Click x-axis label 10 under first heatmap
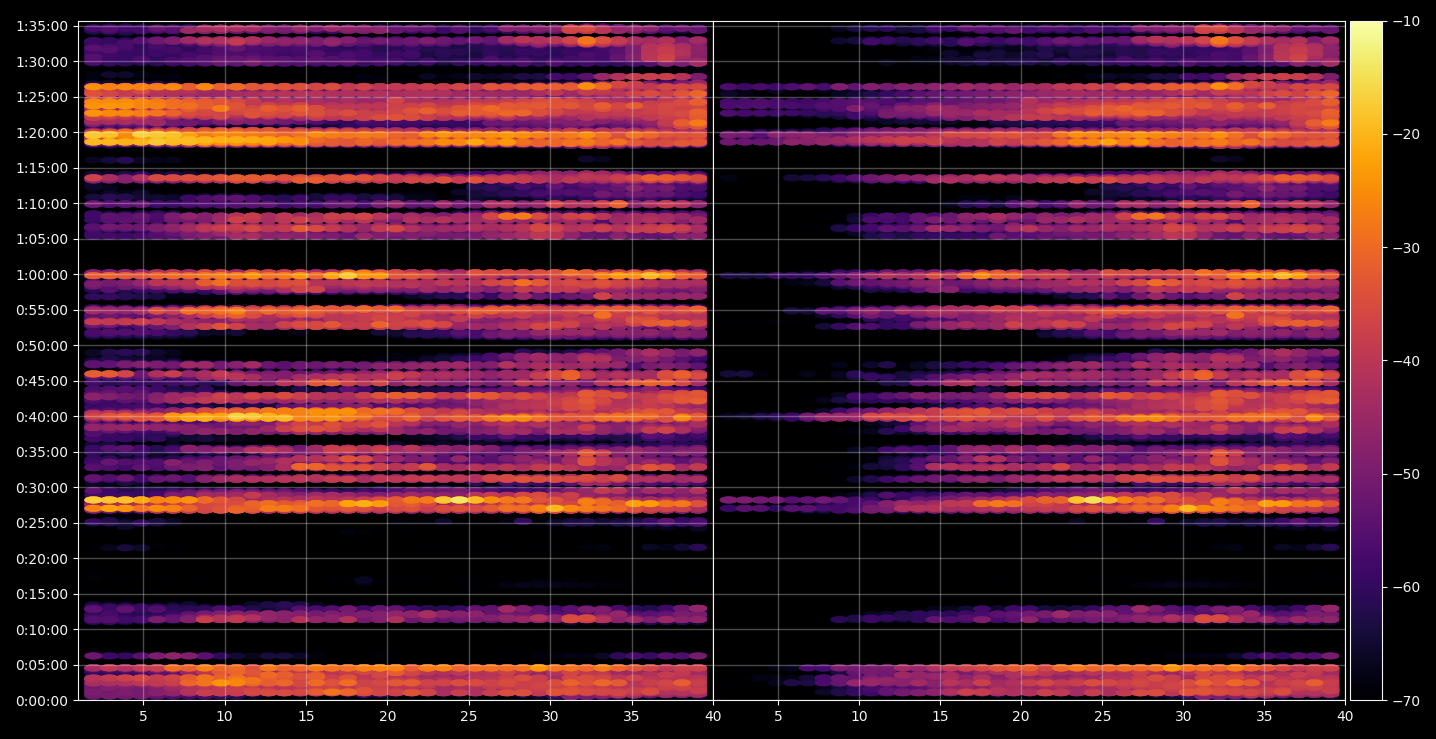The image size is (1436, 739). coord(224,716)
